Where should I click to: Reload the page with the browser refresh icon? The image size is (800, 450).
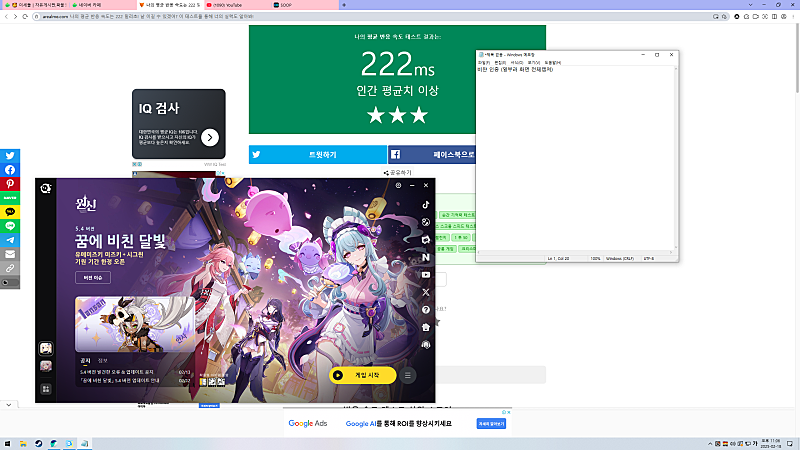25,16
